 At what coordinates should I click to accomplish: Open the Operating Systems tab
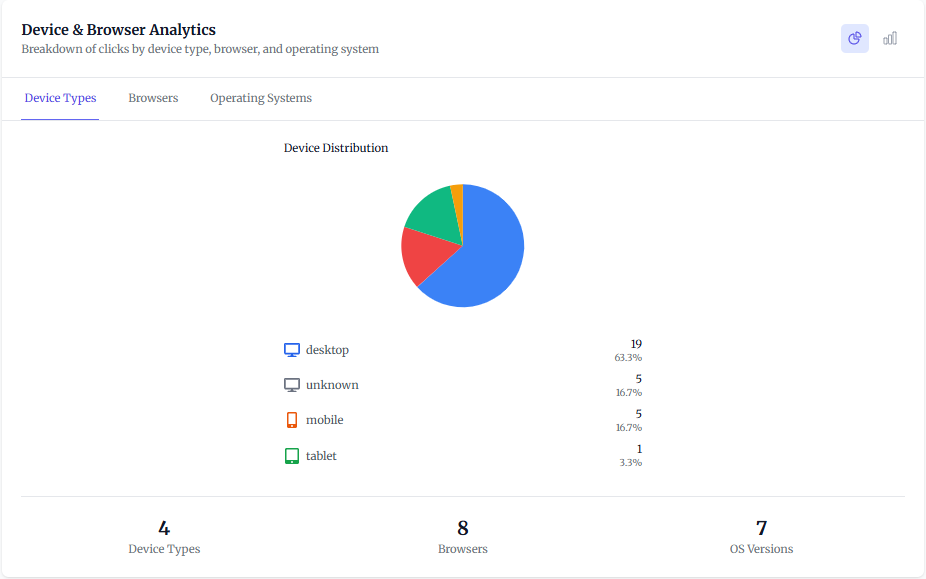pyautogui.click(x=260, y=98)
